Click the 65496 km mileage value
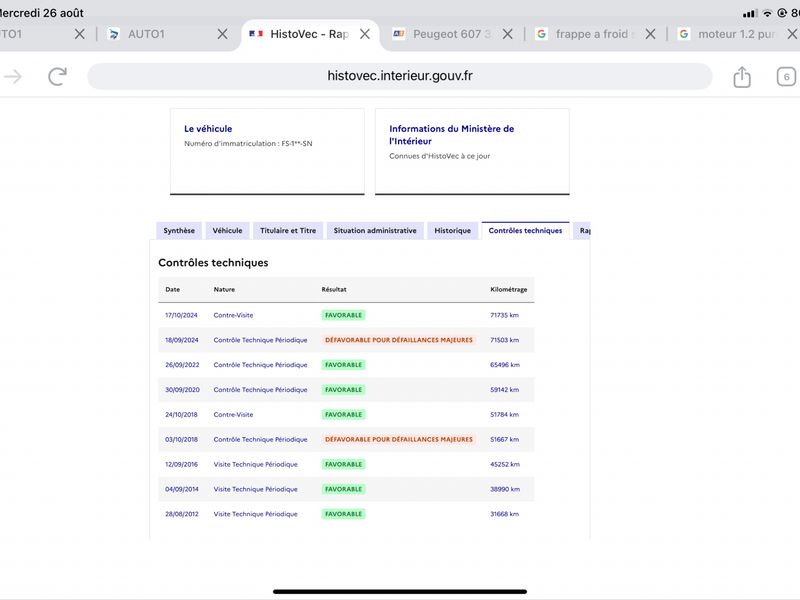 tap(505, 365)
